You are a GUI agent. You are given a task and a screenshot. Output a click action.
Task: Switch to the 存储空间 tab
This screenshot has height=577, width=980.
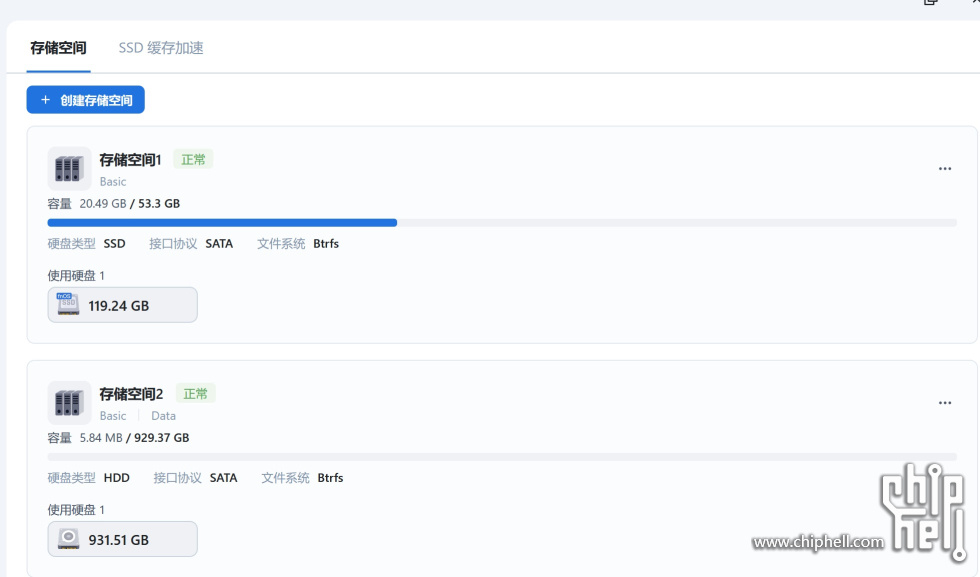pos(58,48)
